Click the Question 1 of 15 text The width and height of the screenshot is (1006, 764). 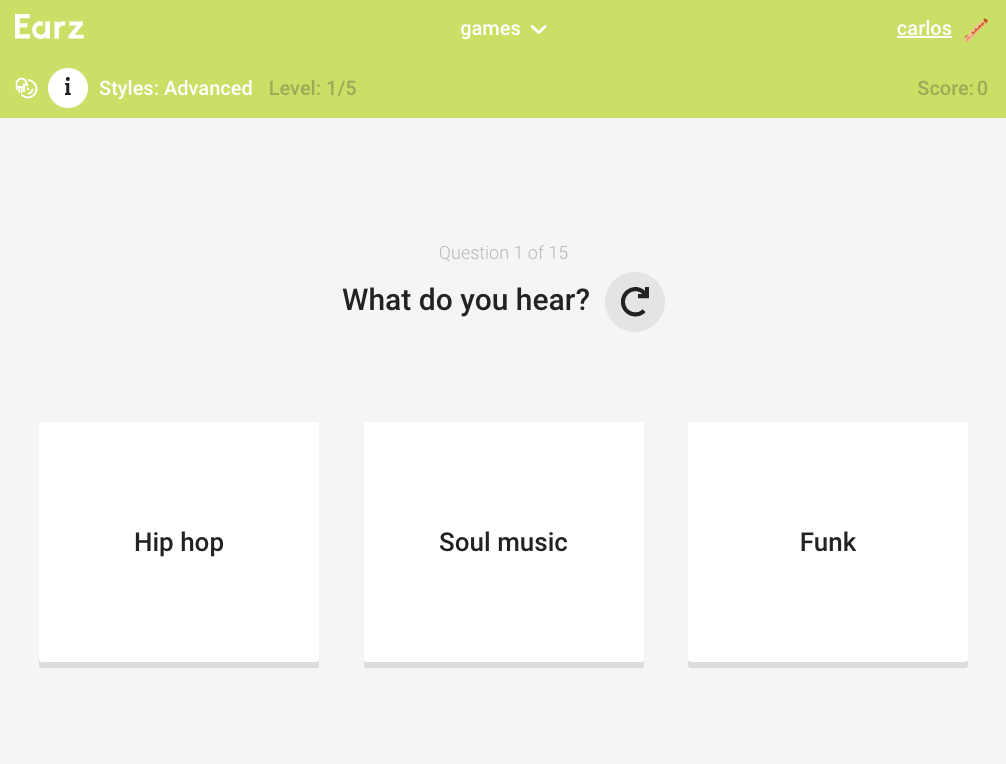[503, 253]
